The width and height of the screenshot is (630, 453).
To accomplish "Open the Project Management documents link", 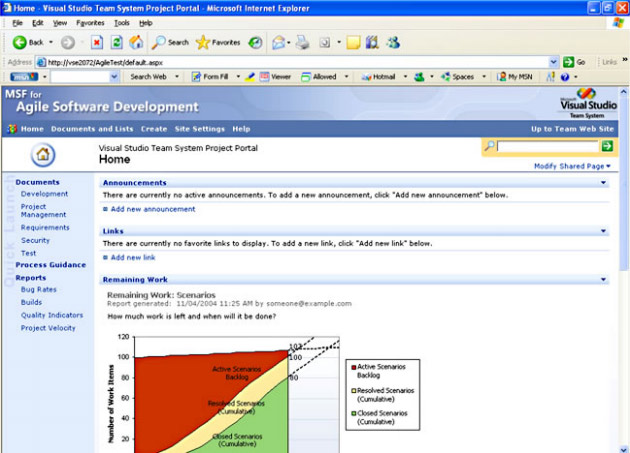I will tap(43, 210).
